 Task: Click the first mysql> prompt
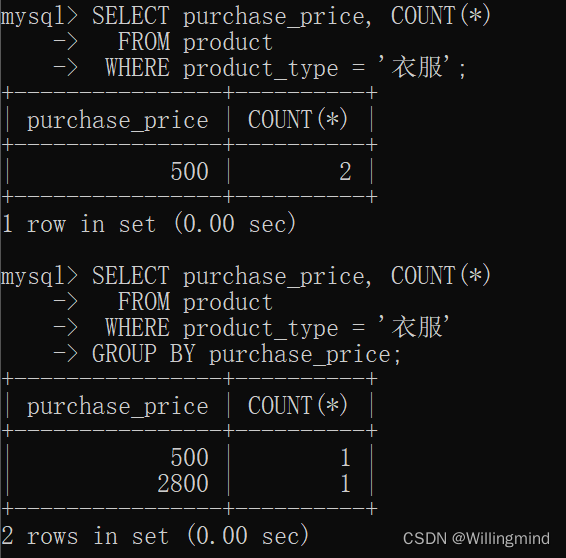tap(39, 16)
